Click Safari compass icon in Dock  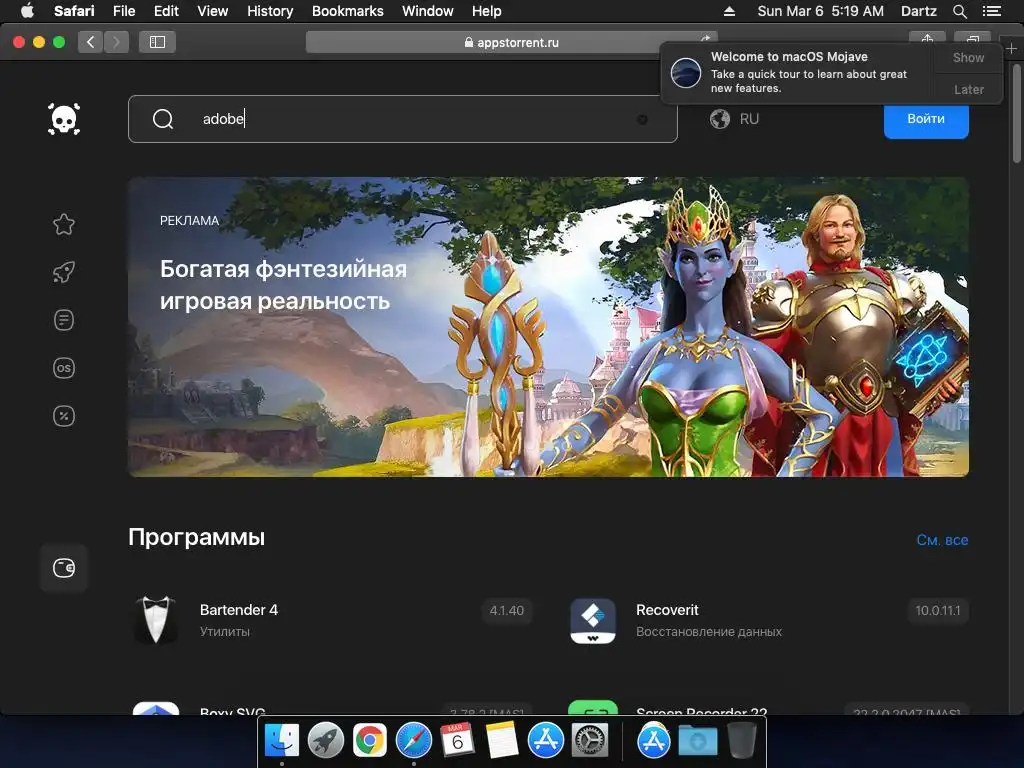(x=414, y=740)
